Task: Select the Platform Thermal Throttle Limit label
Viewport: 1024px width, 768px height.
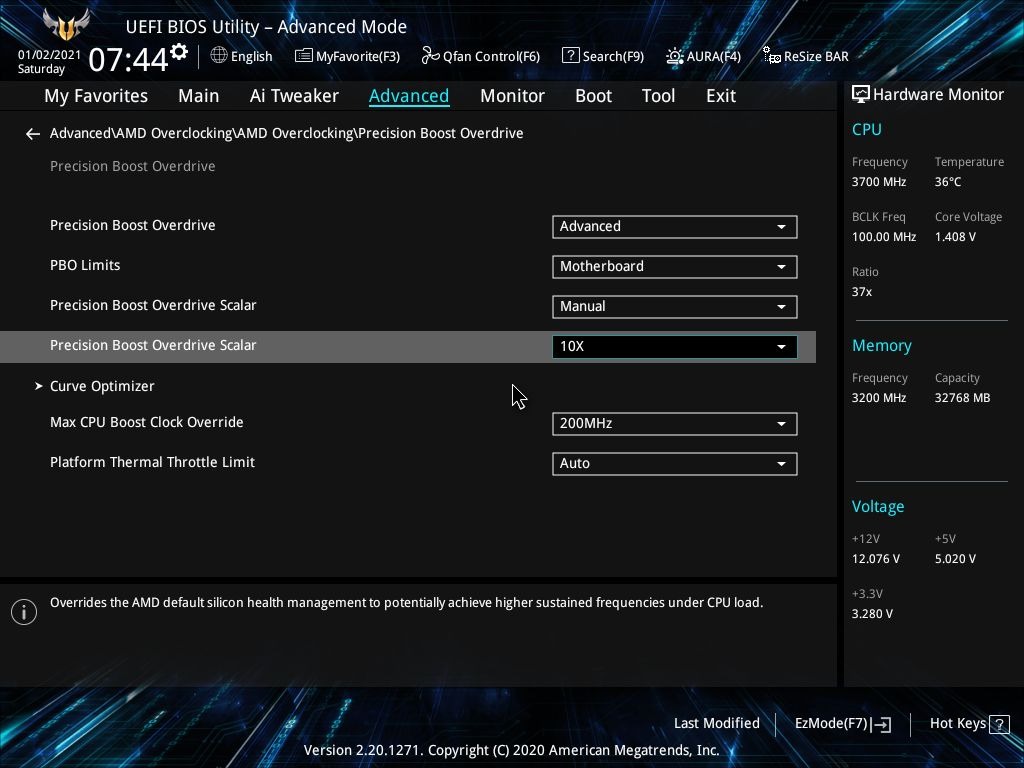Action: 152,462
